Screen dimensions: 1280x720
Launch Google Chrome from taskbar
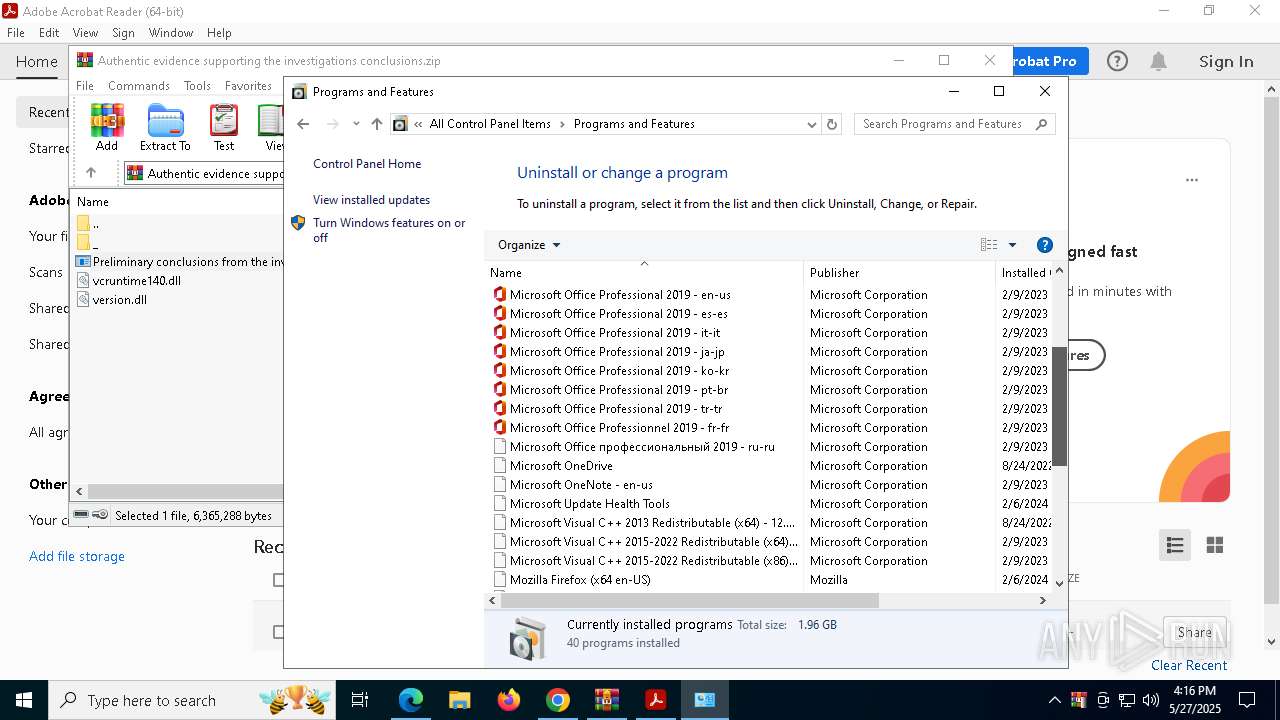pyautogui.click(x=558, y=700)
